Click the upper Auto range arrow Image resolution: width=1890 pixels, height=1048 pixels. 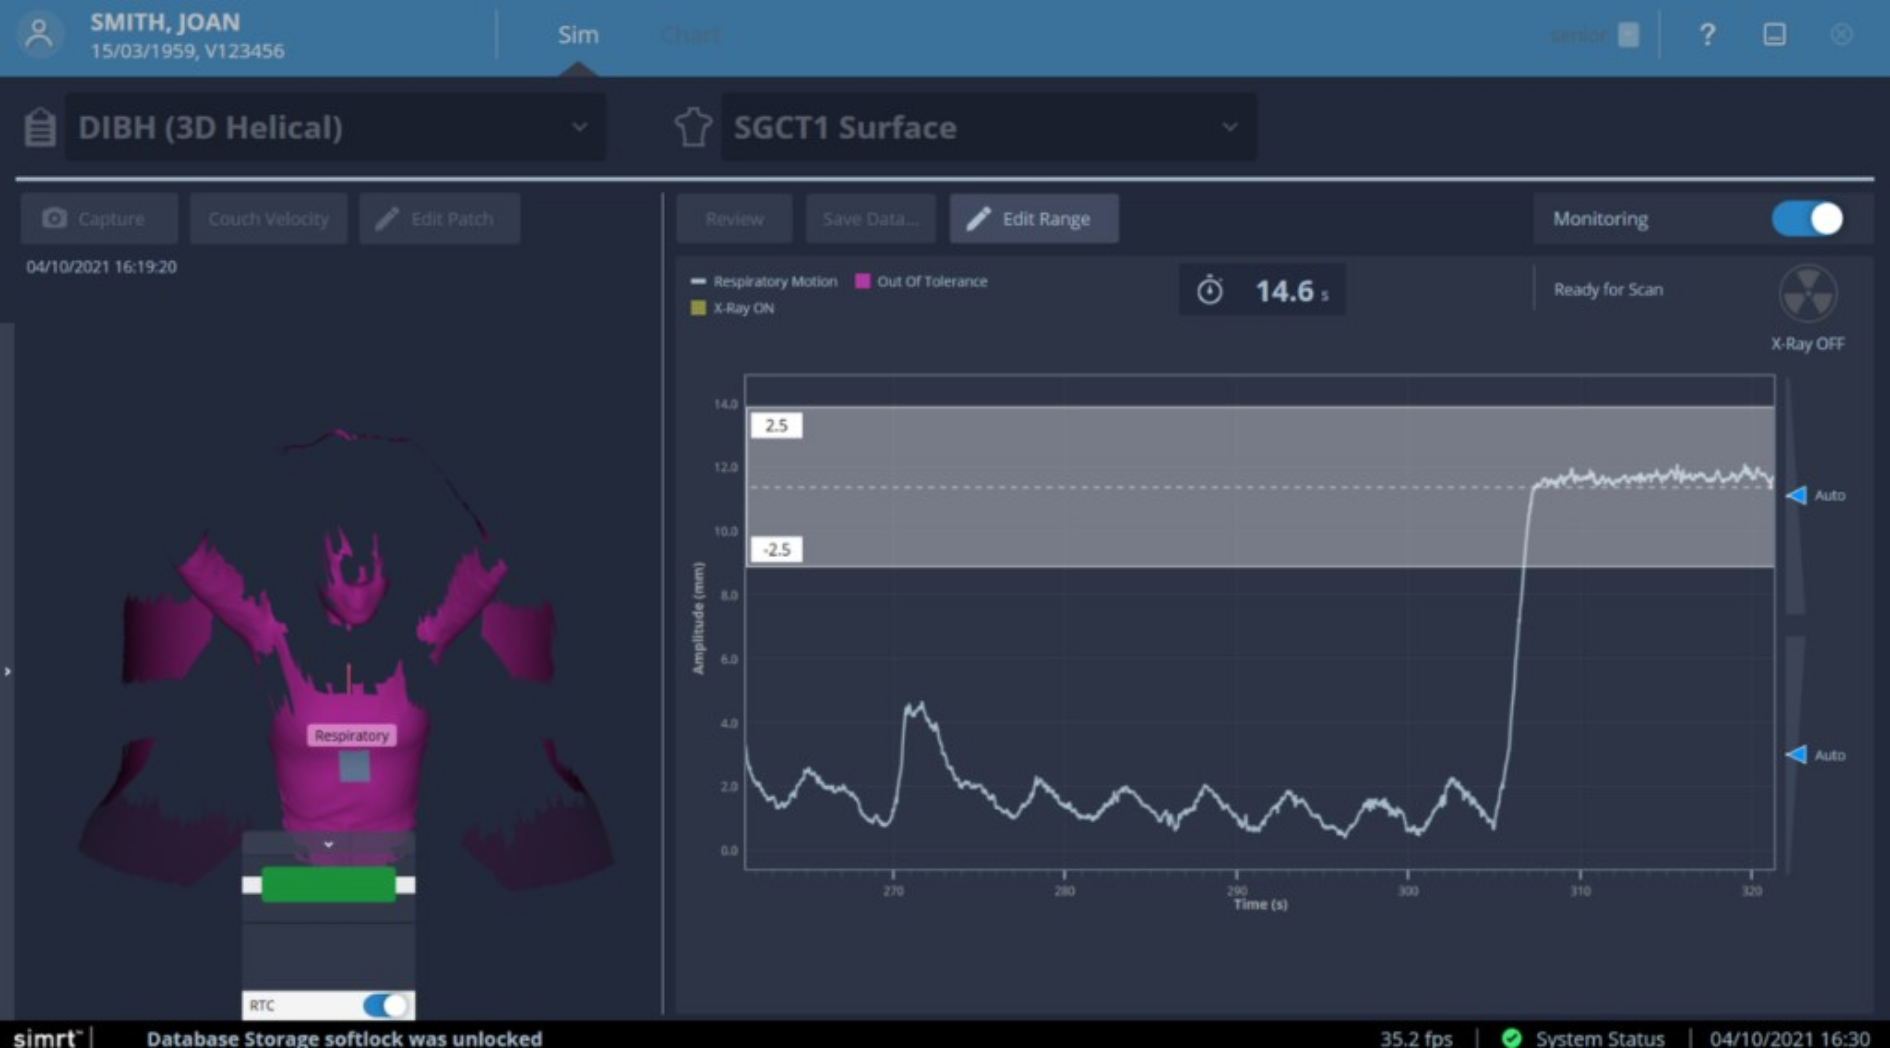pos(1797,495)
